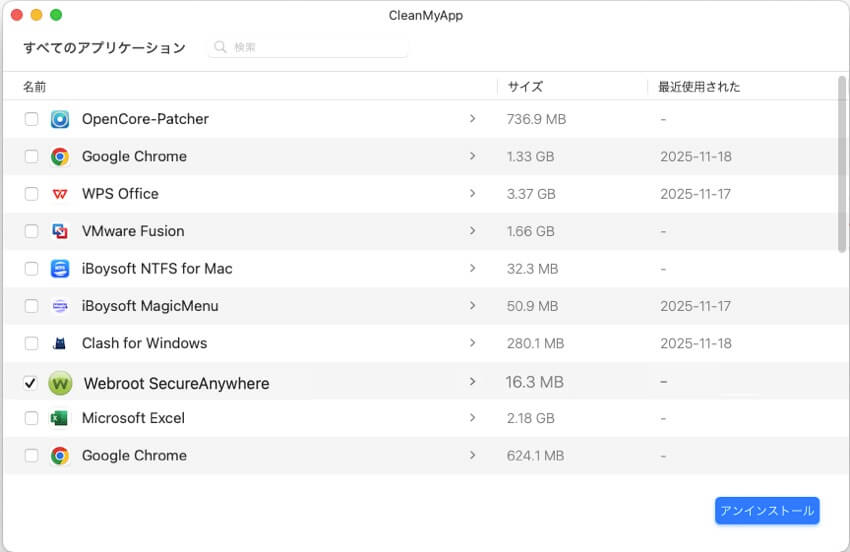Expand WPS Office details chevron
The width and height of the screenshot is (850, 552).
click(472, 193)
